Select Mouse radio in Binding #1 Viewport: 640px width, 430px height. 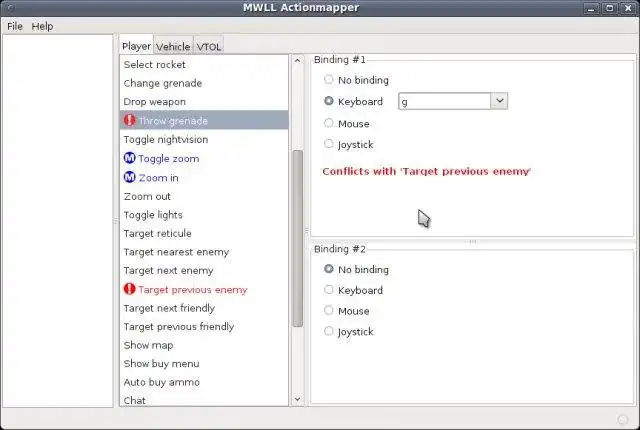click(329, 123)
